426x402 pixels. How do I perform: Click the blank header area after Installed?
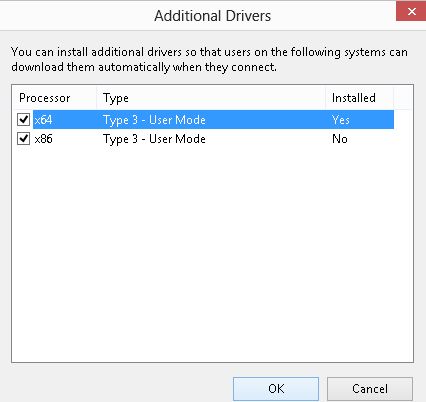point(403,98)
